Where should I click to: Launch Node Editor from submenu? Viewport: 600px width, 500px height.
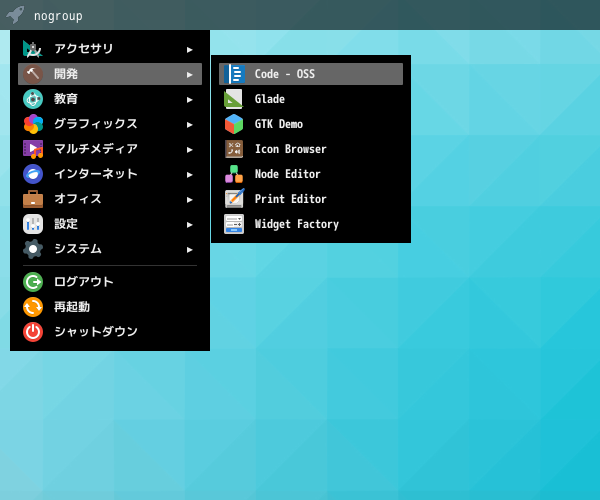tap(311, 174)
